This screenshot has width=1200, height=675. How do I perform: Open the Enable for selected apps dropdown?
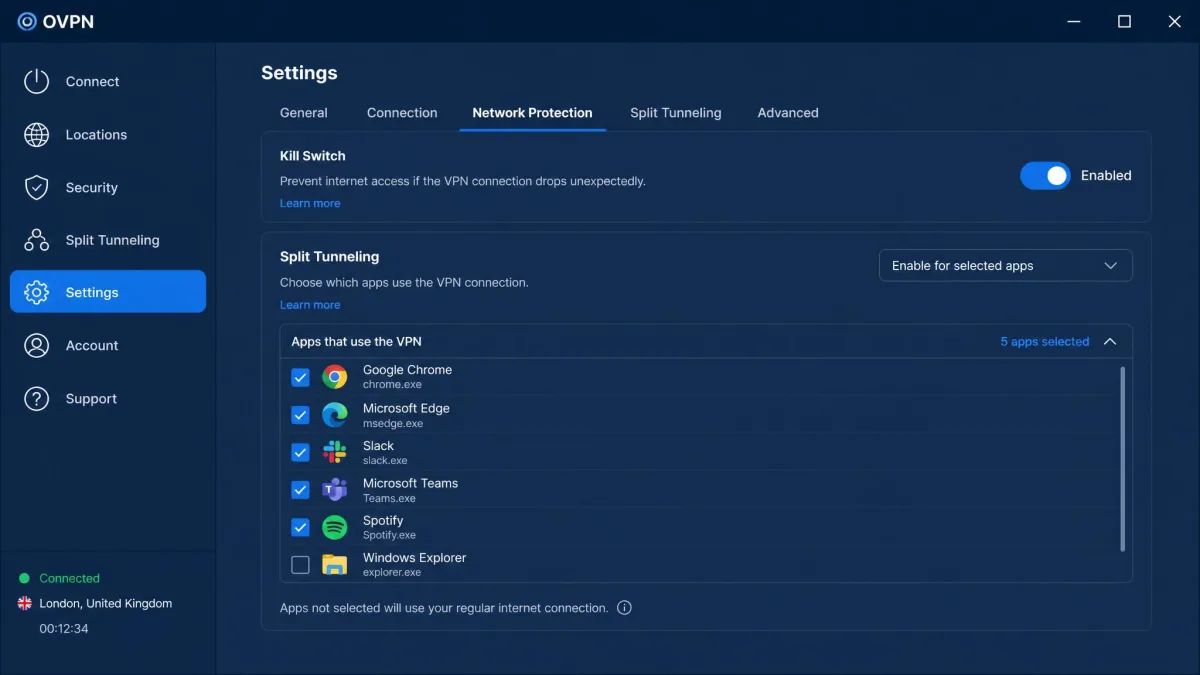click(1005, 266)
